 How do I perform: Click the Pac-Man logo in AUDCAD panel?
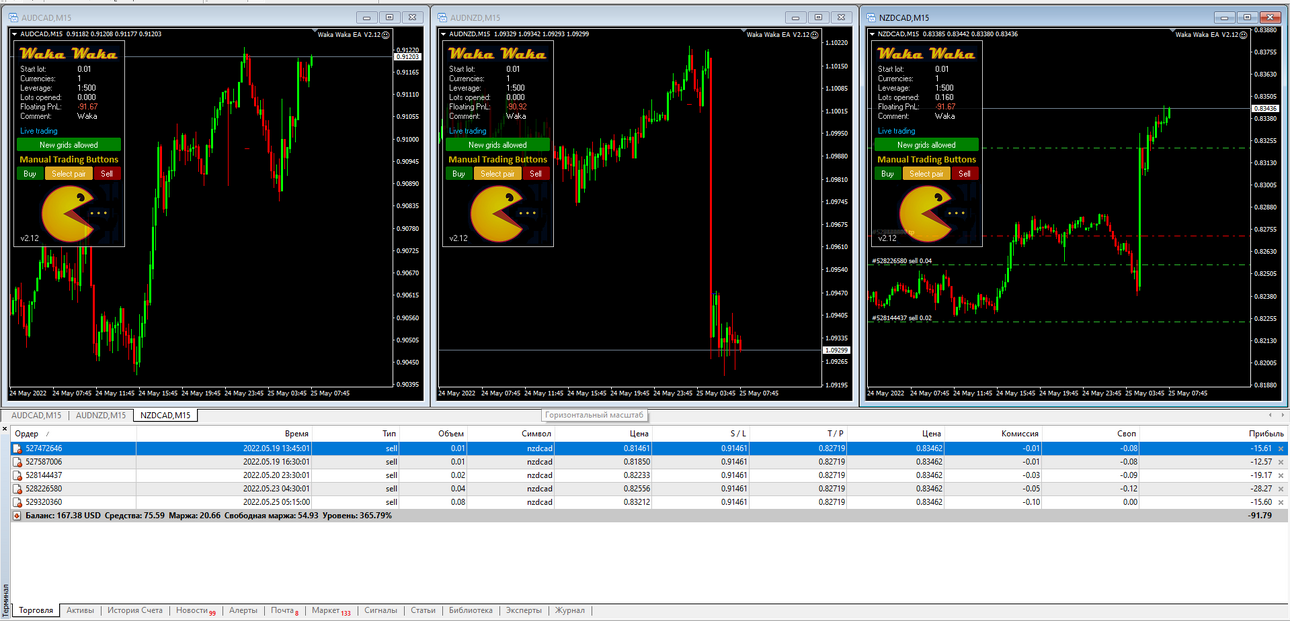pyautogui.click(x=68, y=213)
